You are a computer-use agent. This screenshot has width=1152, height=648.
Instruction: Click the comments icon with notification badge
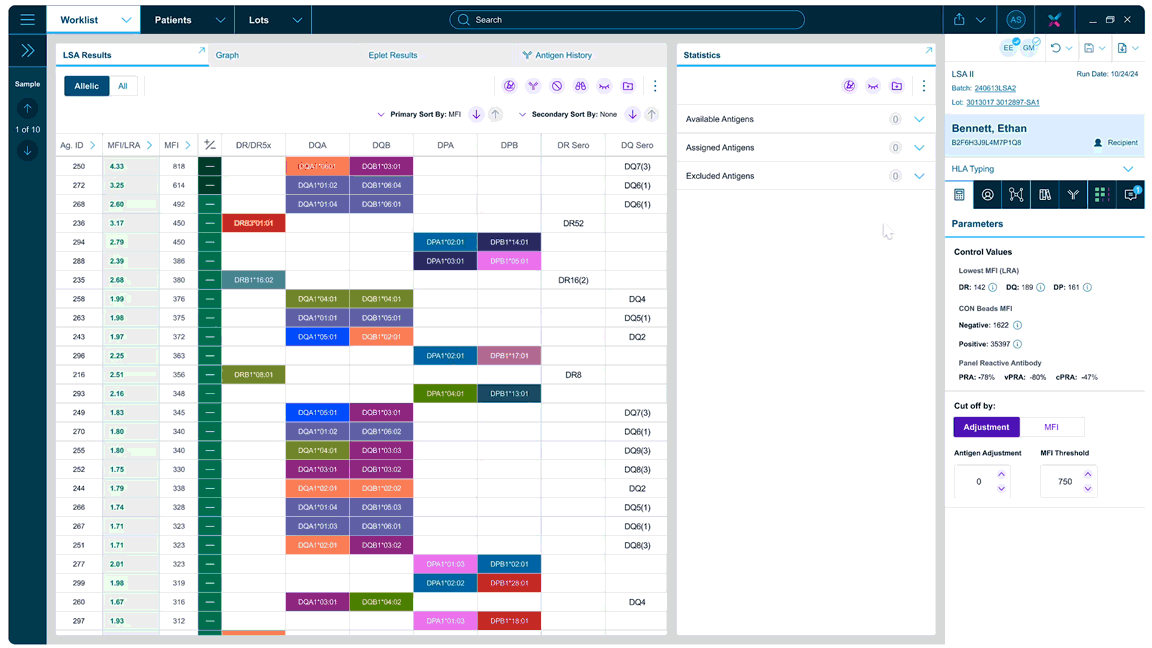[x=1128, y=195]
